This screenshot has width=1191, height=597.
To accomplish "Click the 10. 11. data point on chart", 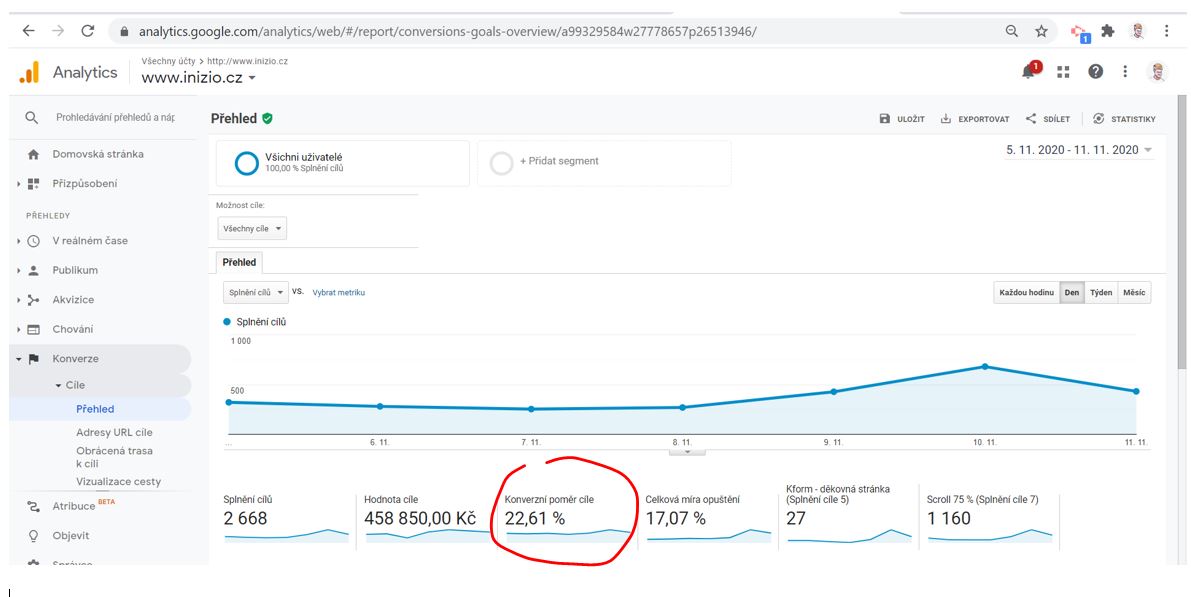I will pyautogui.click(x=985, y=366).
